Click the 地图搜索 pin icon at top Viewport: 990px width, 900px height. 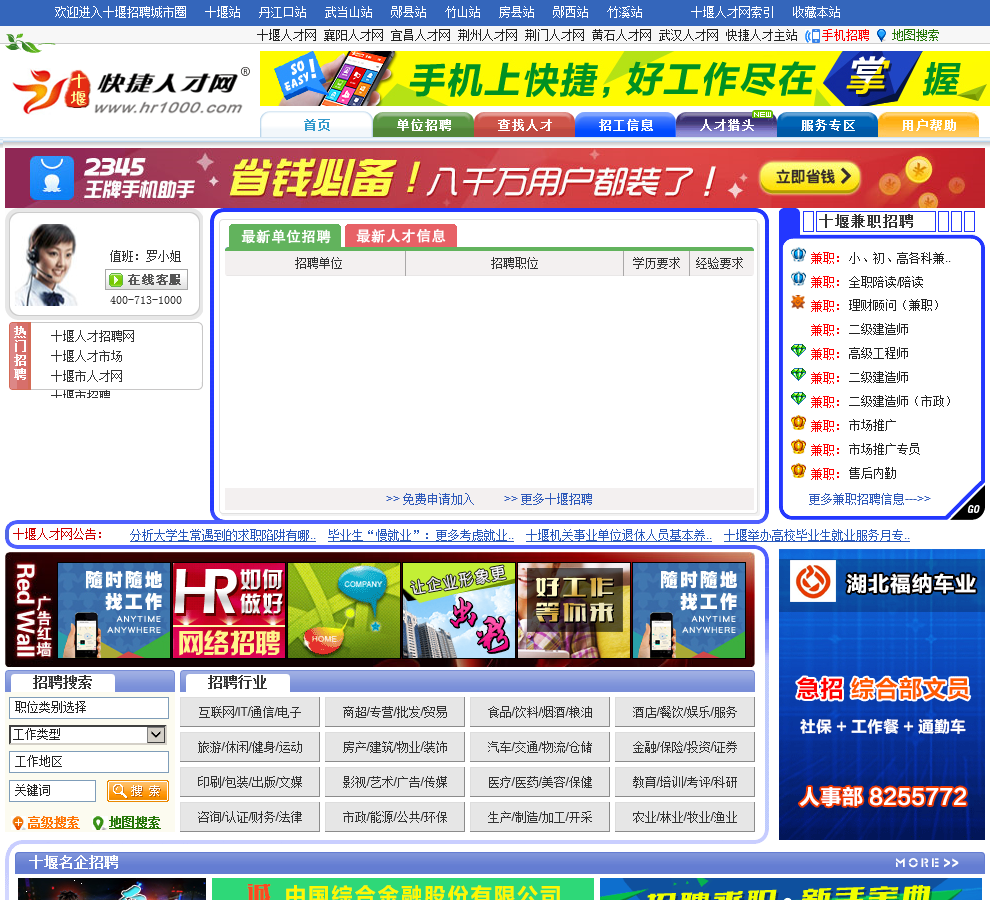coord(881,35)
